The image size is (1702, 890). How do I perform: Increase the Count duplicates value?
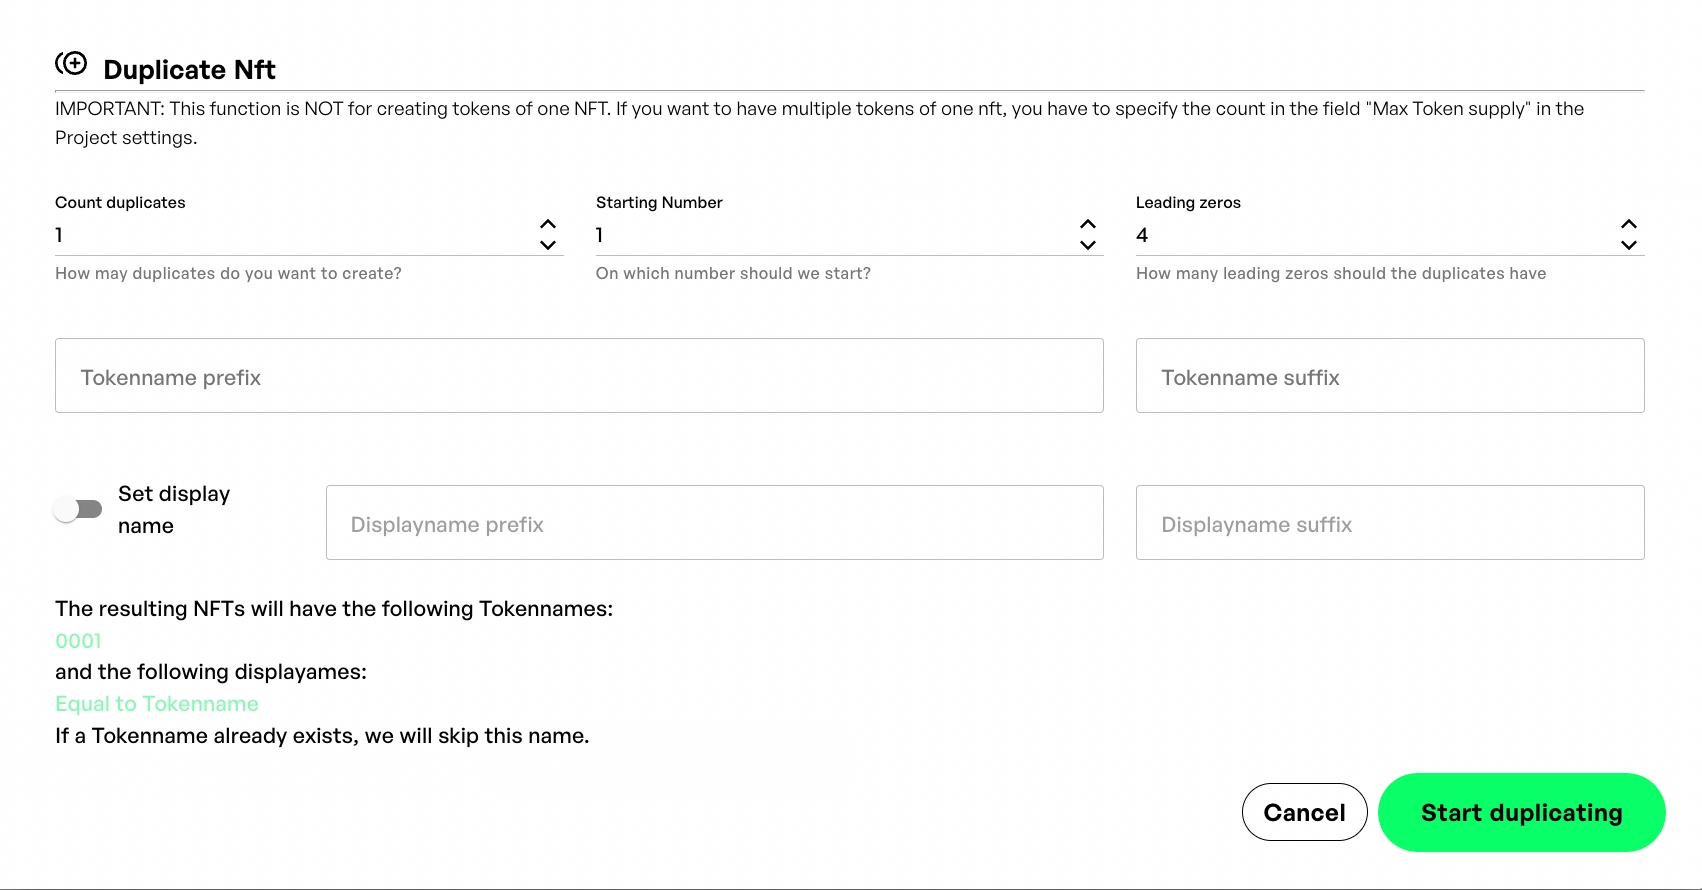548,224
